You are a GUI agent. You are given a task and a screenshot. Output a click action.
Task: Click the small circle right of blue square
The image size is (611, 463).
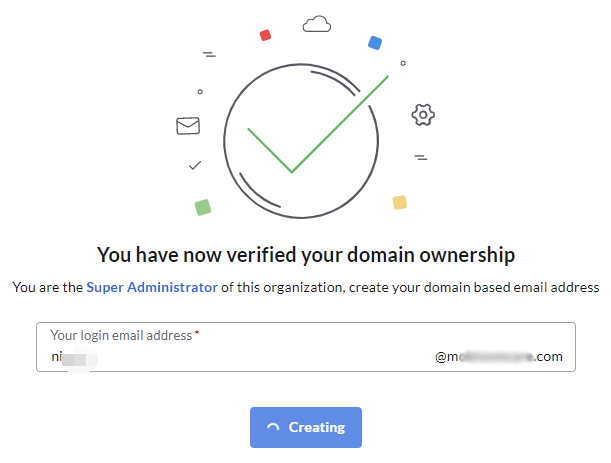[403, 62]
